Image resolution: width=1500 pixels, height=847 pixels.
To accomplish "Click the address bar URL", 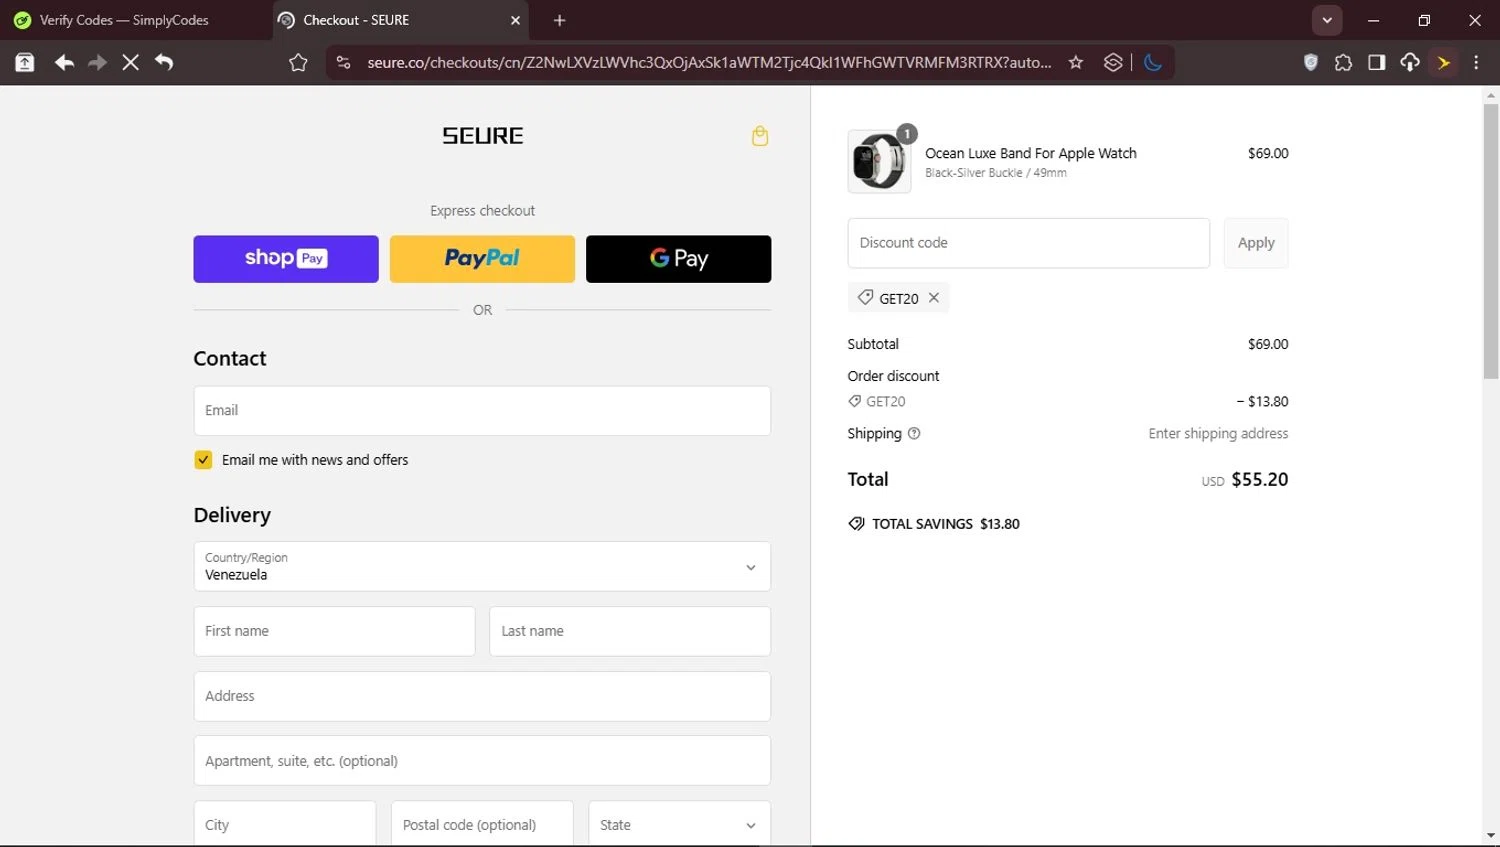I will (709, 62).
